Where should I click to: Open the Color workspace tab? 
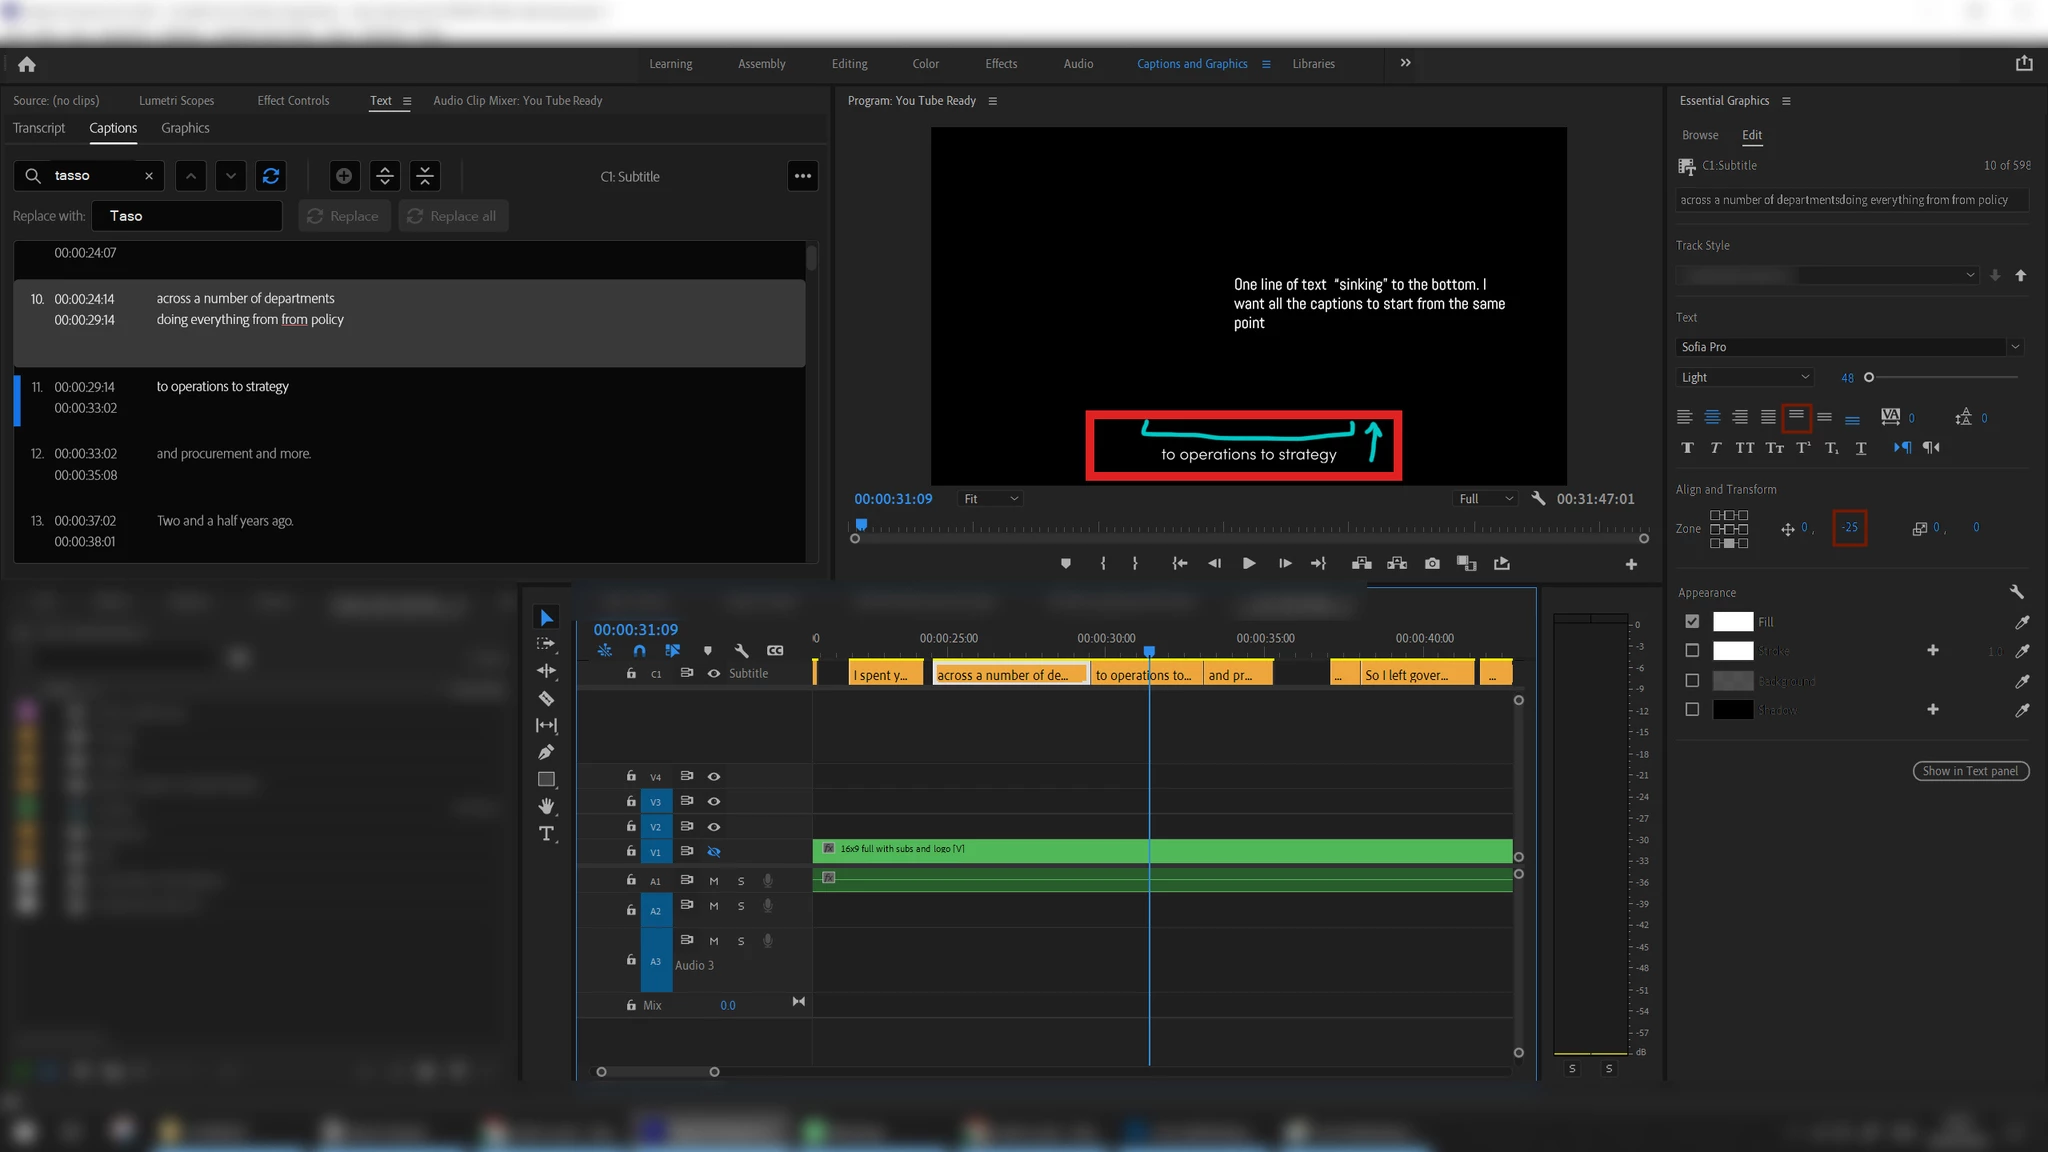(925, 64)
